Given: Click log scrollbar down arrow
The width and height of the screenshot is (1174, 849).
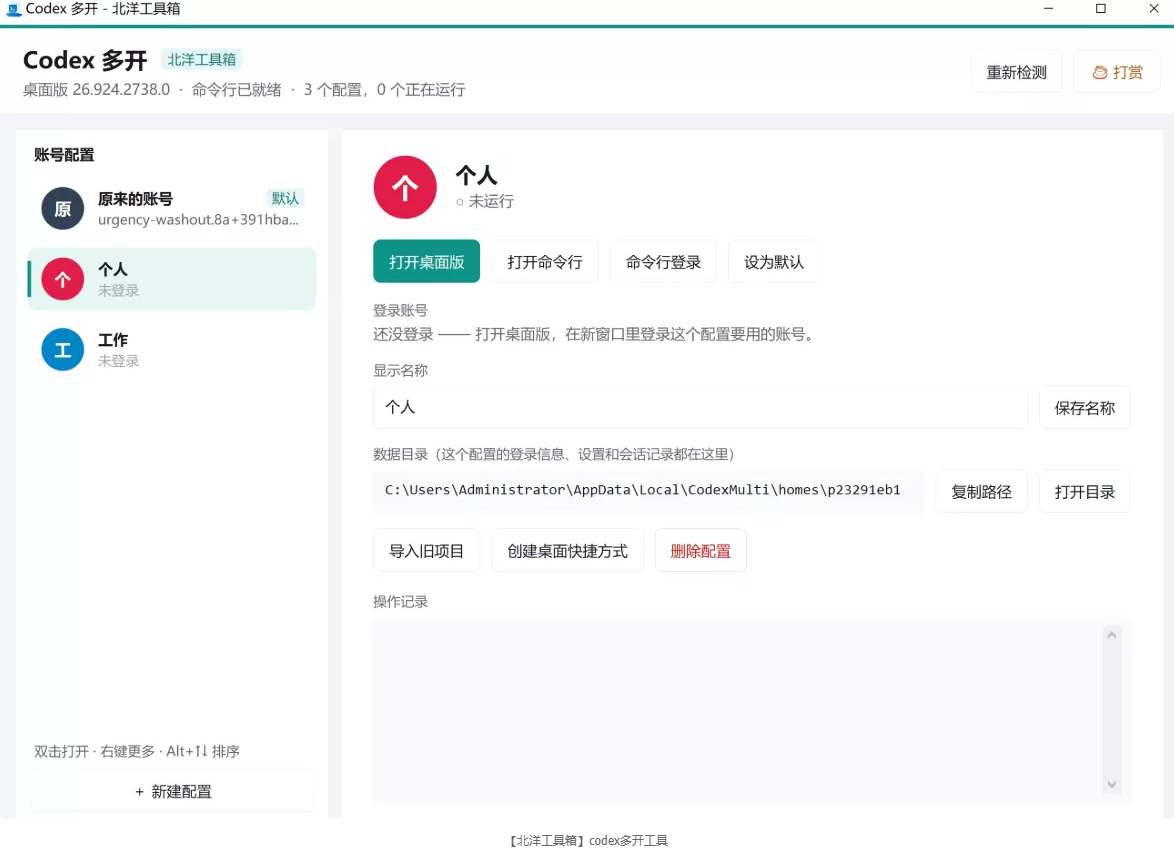Looking at the screenshot, I should pyautogui.click(x=1112, y=784).
